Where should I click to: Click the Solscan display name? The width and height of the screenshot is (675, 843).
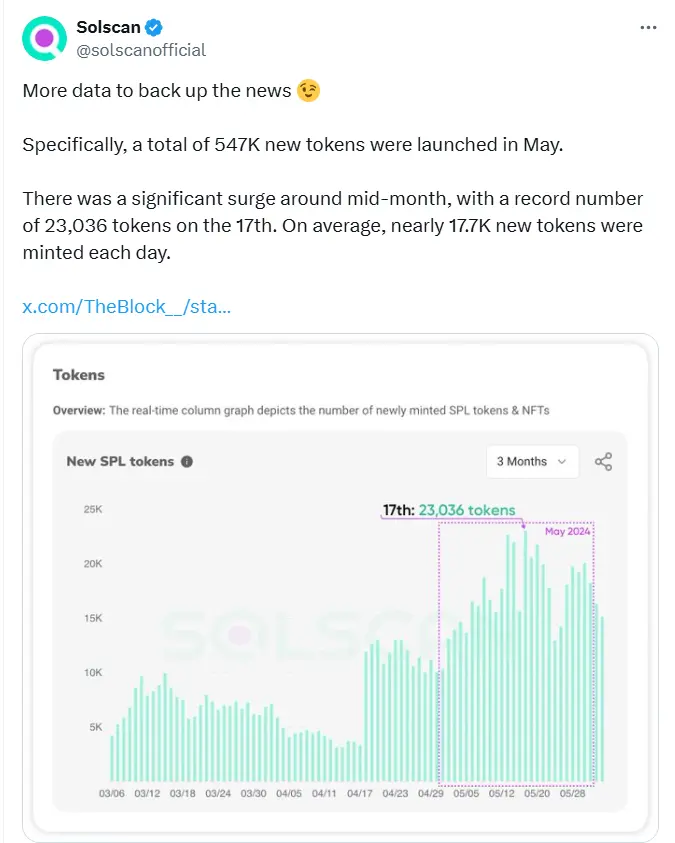[x=108, y=27]
